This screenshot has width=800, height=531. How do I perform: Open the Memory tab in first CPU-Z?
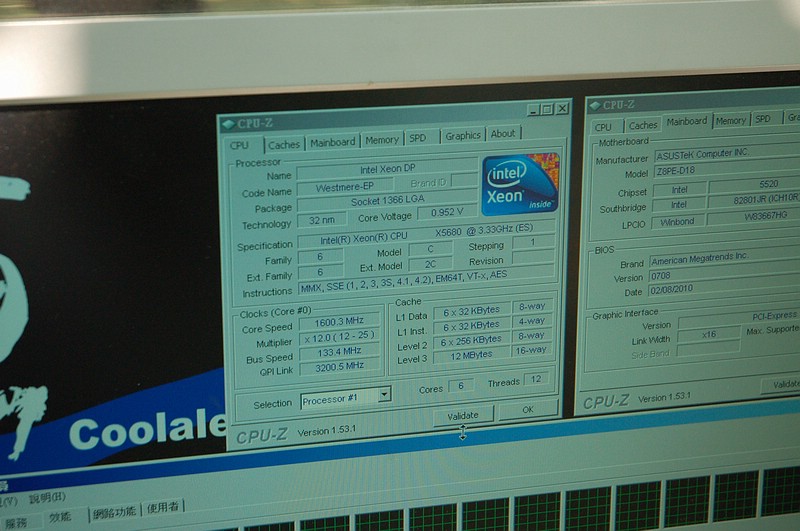pyautogui.click(x=382, y=140)
